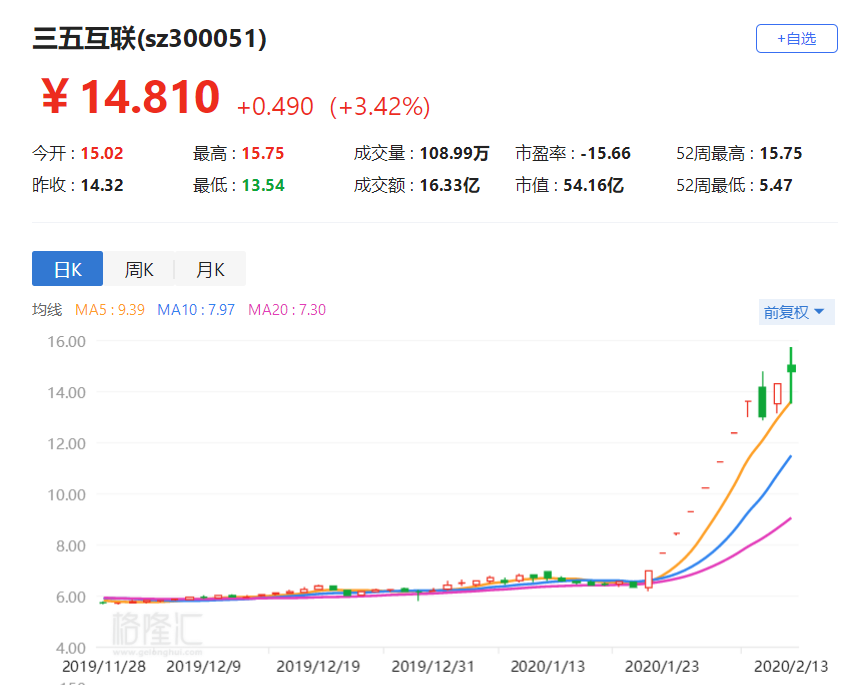Viewport: 852px width, 685px height.
Task: Click the price change +0.490
Action: (x=275, y=106)
